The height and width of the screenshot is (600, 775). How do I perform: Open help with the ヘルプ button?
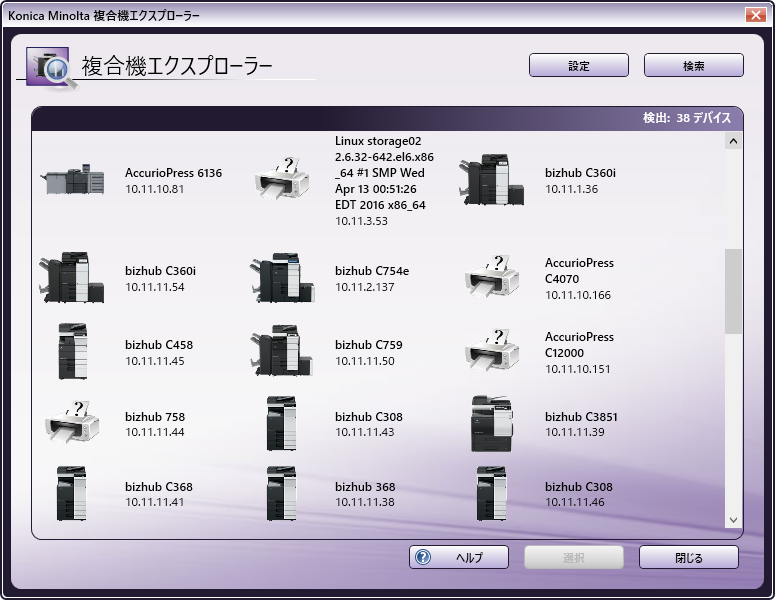pyautogui.click(x=459, y=557)
